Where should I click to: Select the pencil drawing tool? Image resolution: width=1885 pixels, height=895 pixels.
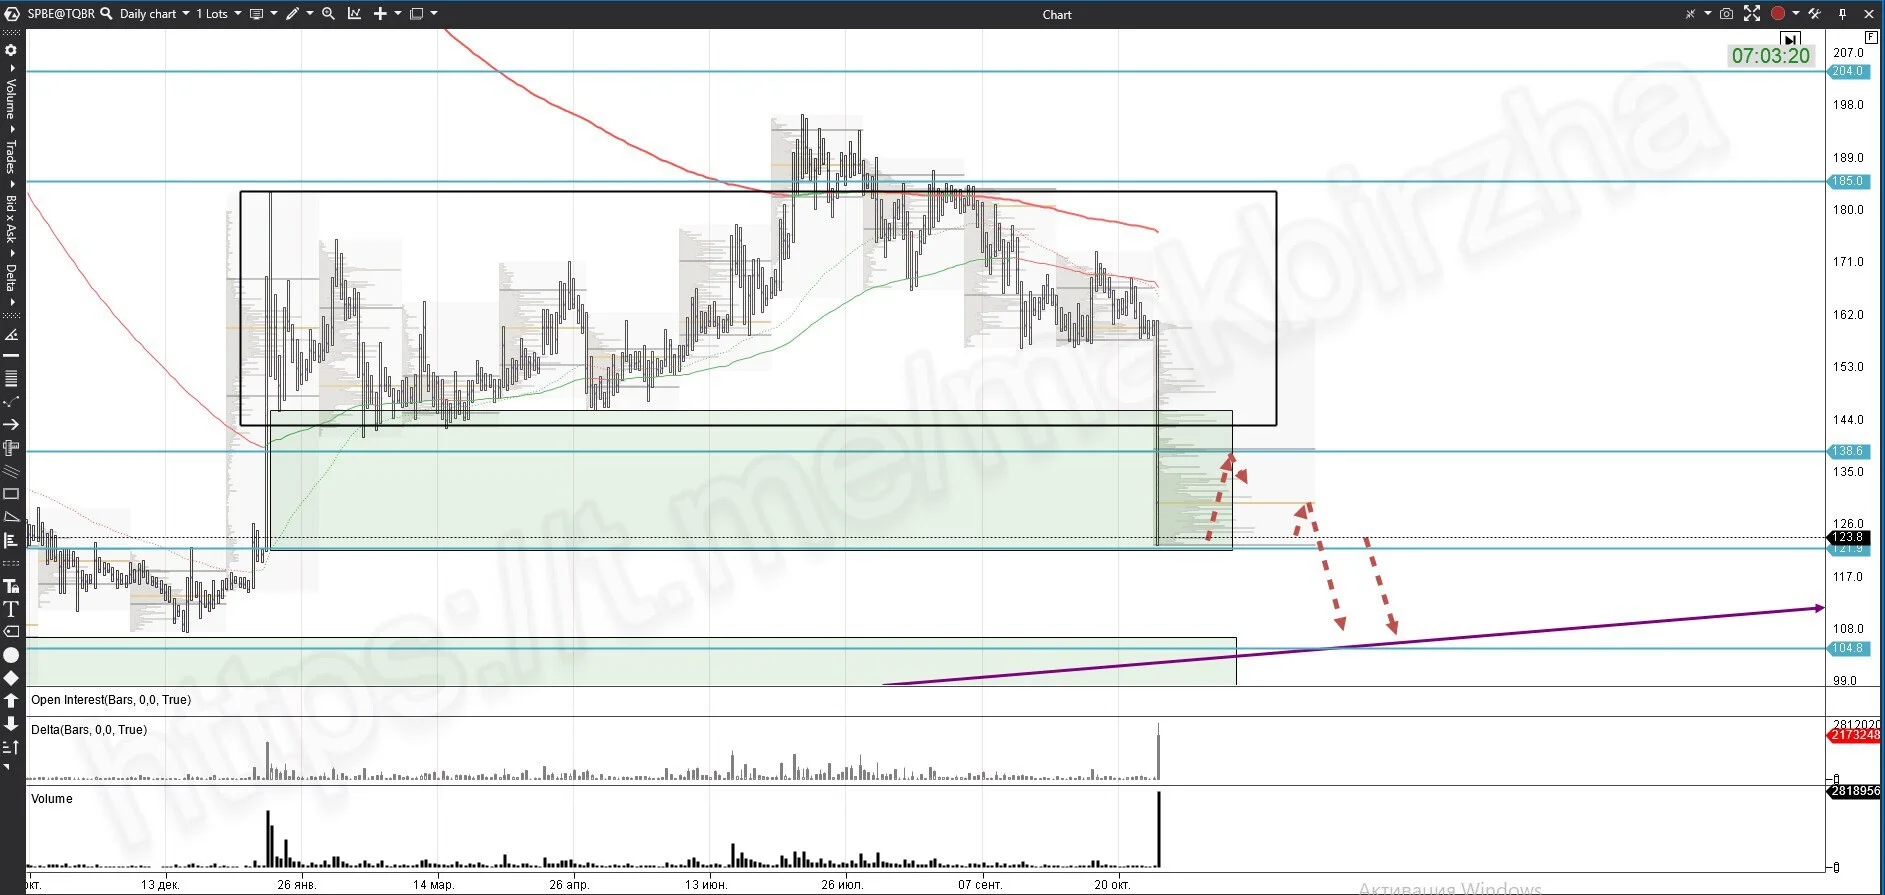pos(292,14)
